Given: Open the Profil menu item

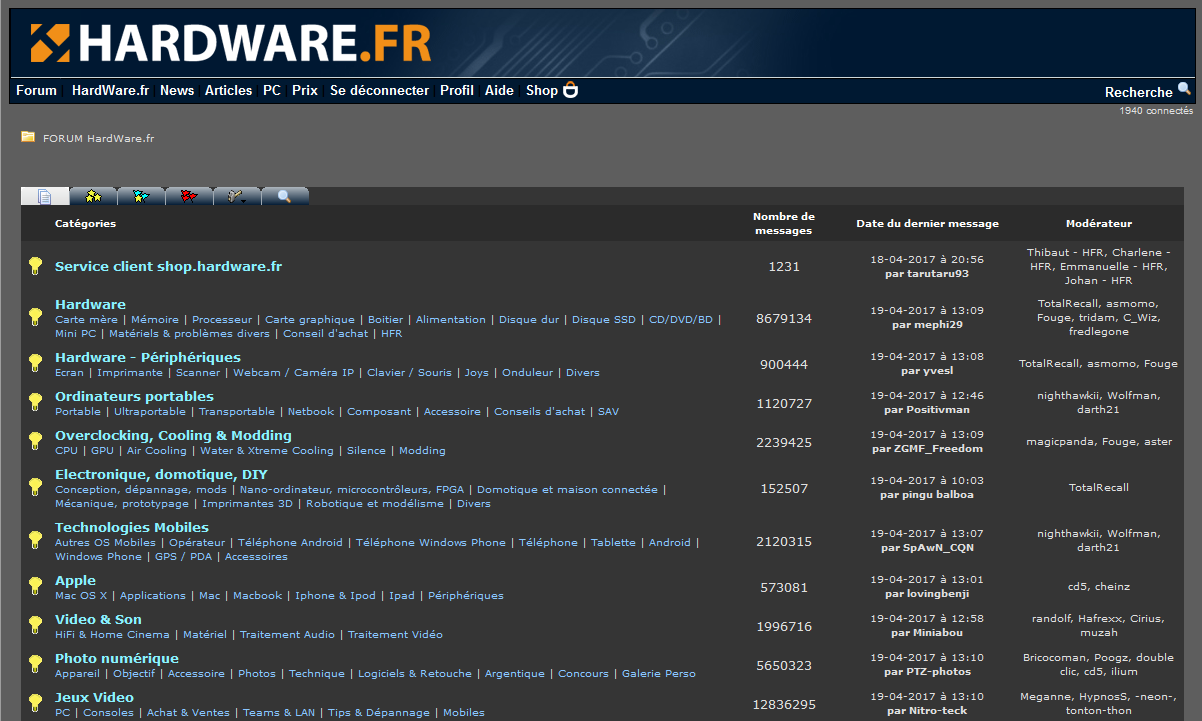Looking at the screenshot, I should click(457, 90).
